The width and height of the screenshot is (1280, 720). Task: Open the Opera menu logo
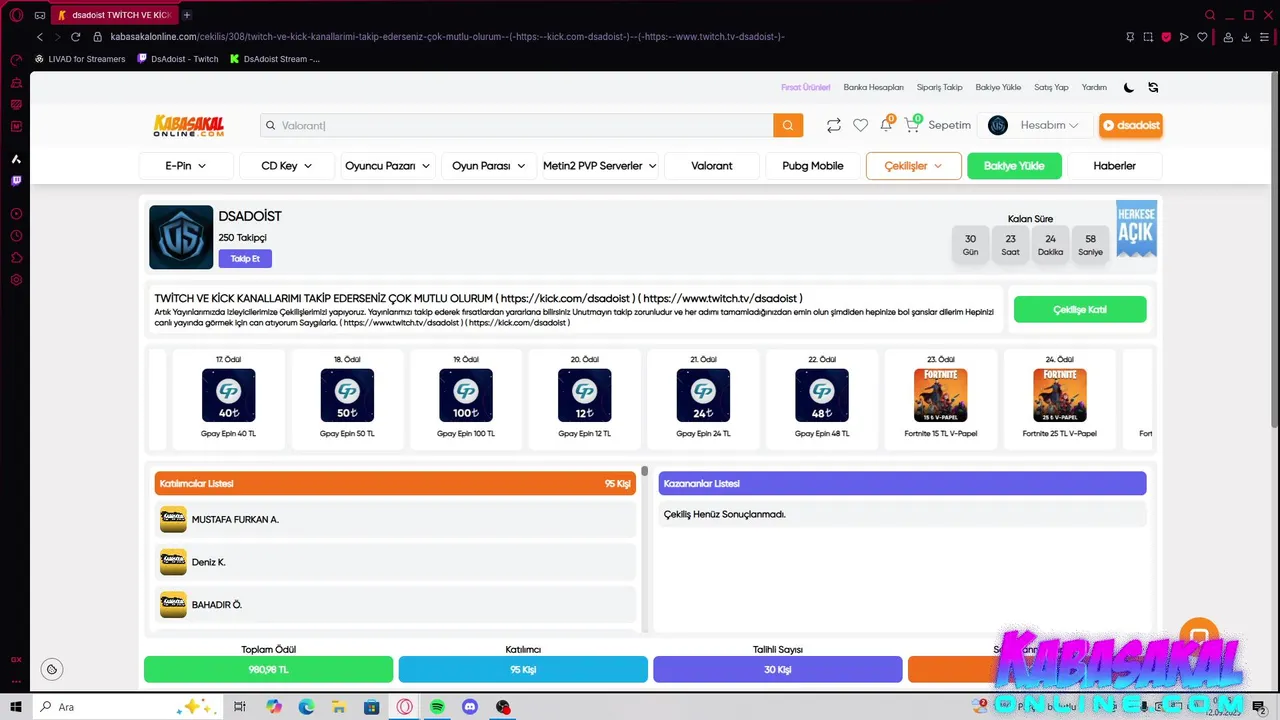point(16,15)
